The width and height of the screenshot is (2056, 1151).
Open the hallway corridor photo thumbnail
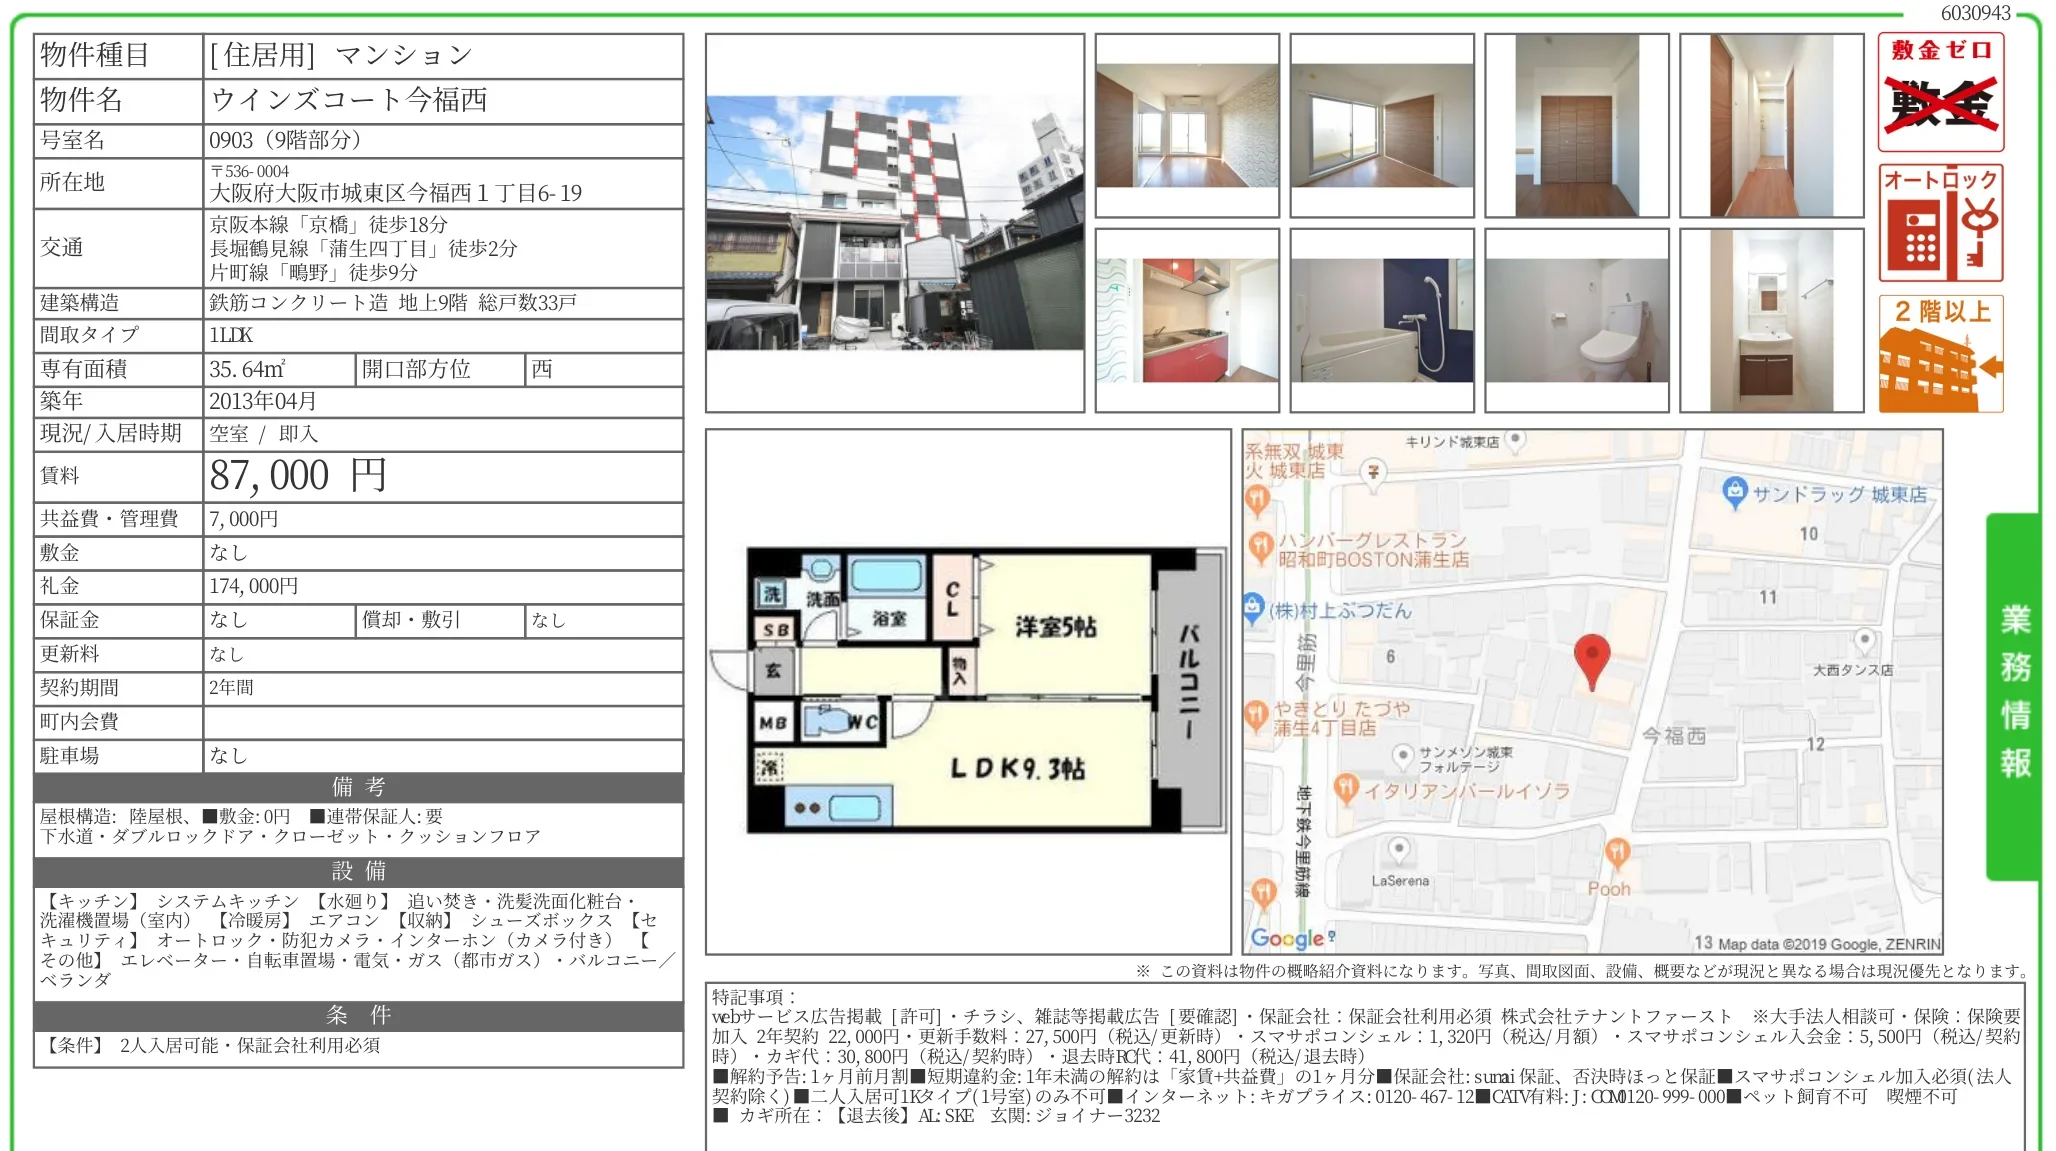pyautogui.click(x=1771, y=125)
